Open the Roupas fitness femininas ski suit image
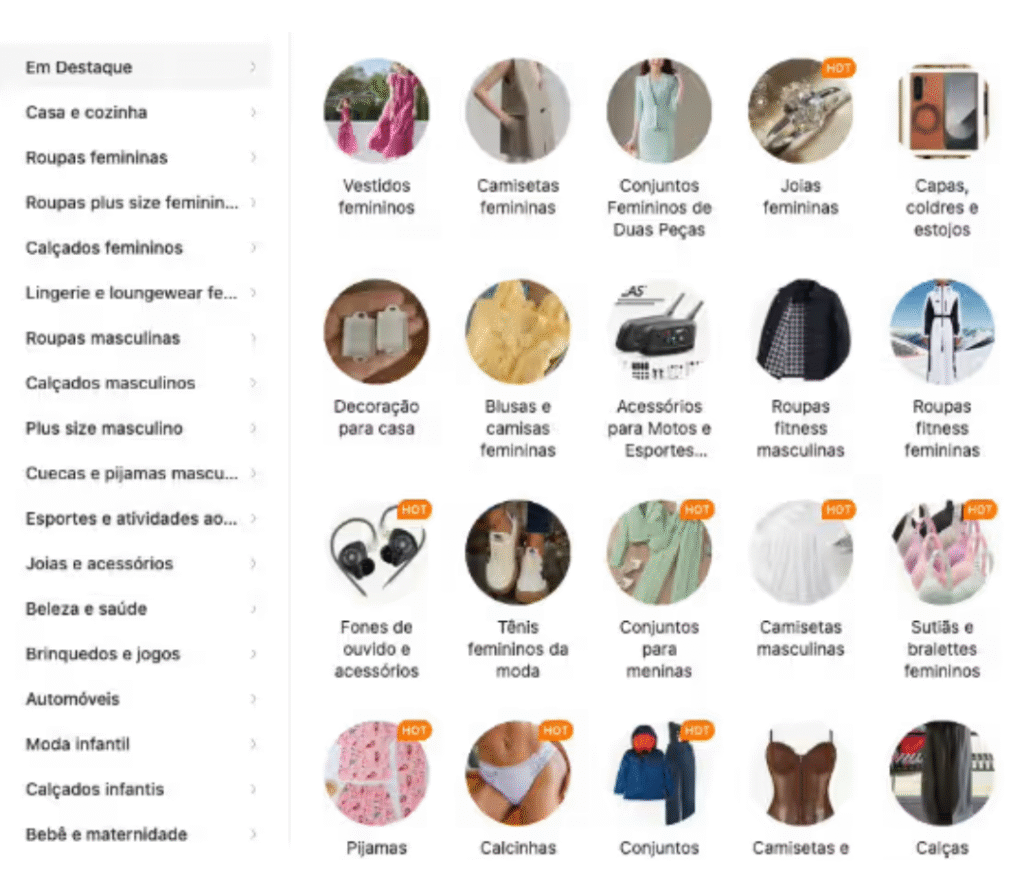The height and width of the screenshot is (877, 1024). 942,331
